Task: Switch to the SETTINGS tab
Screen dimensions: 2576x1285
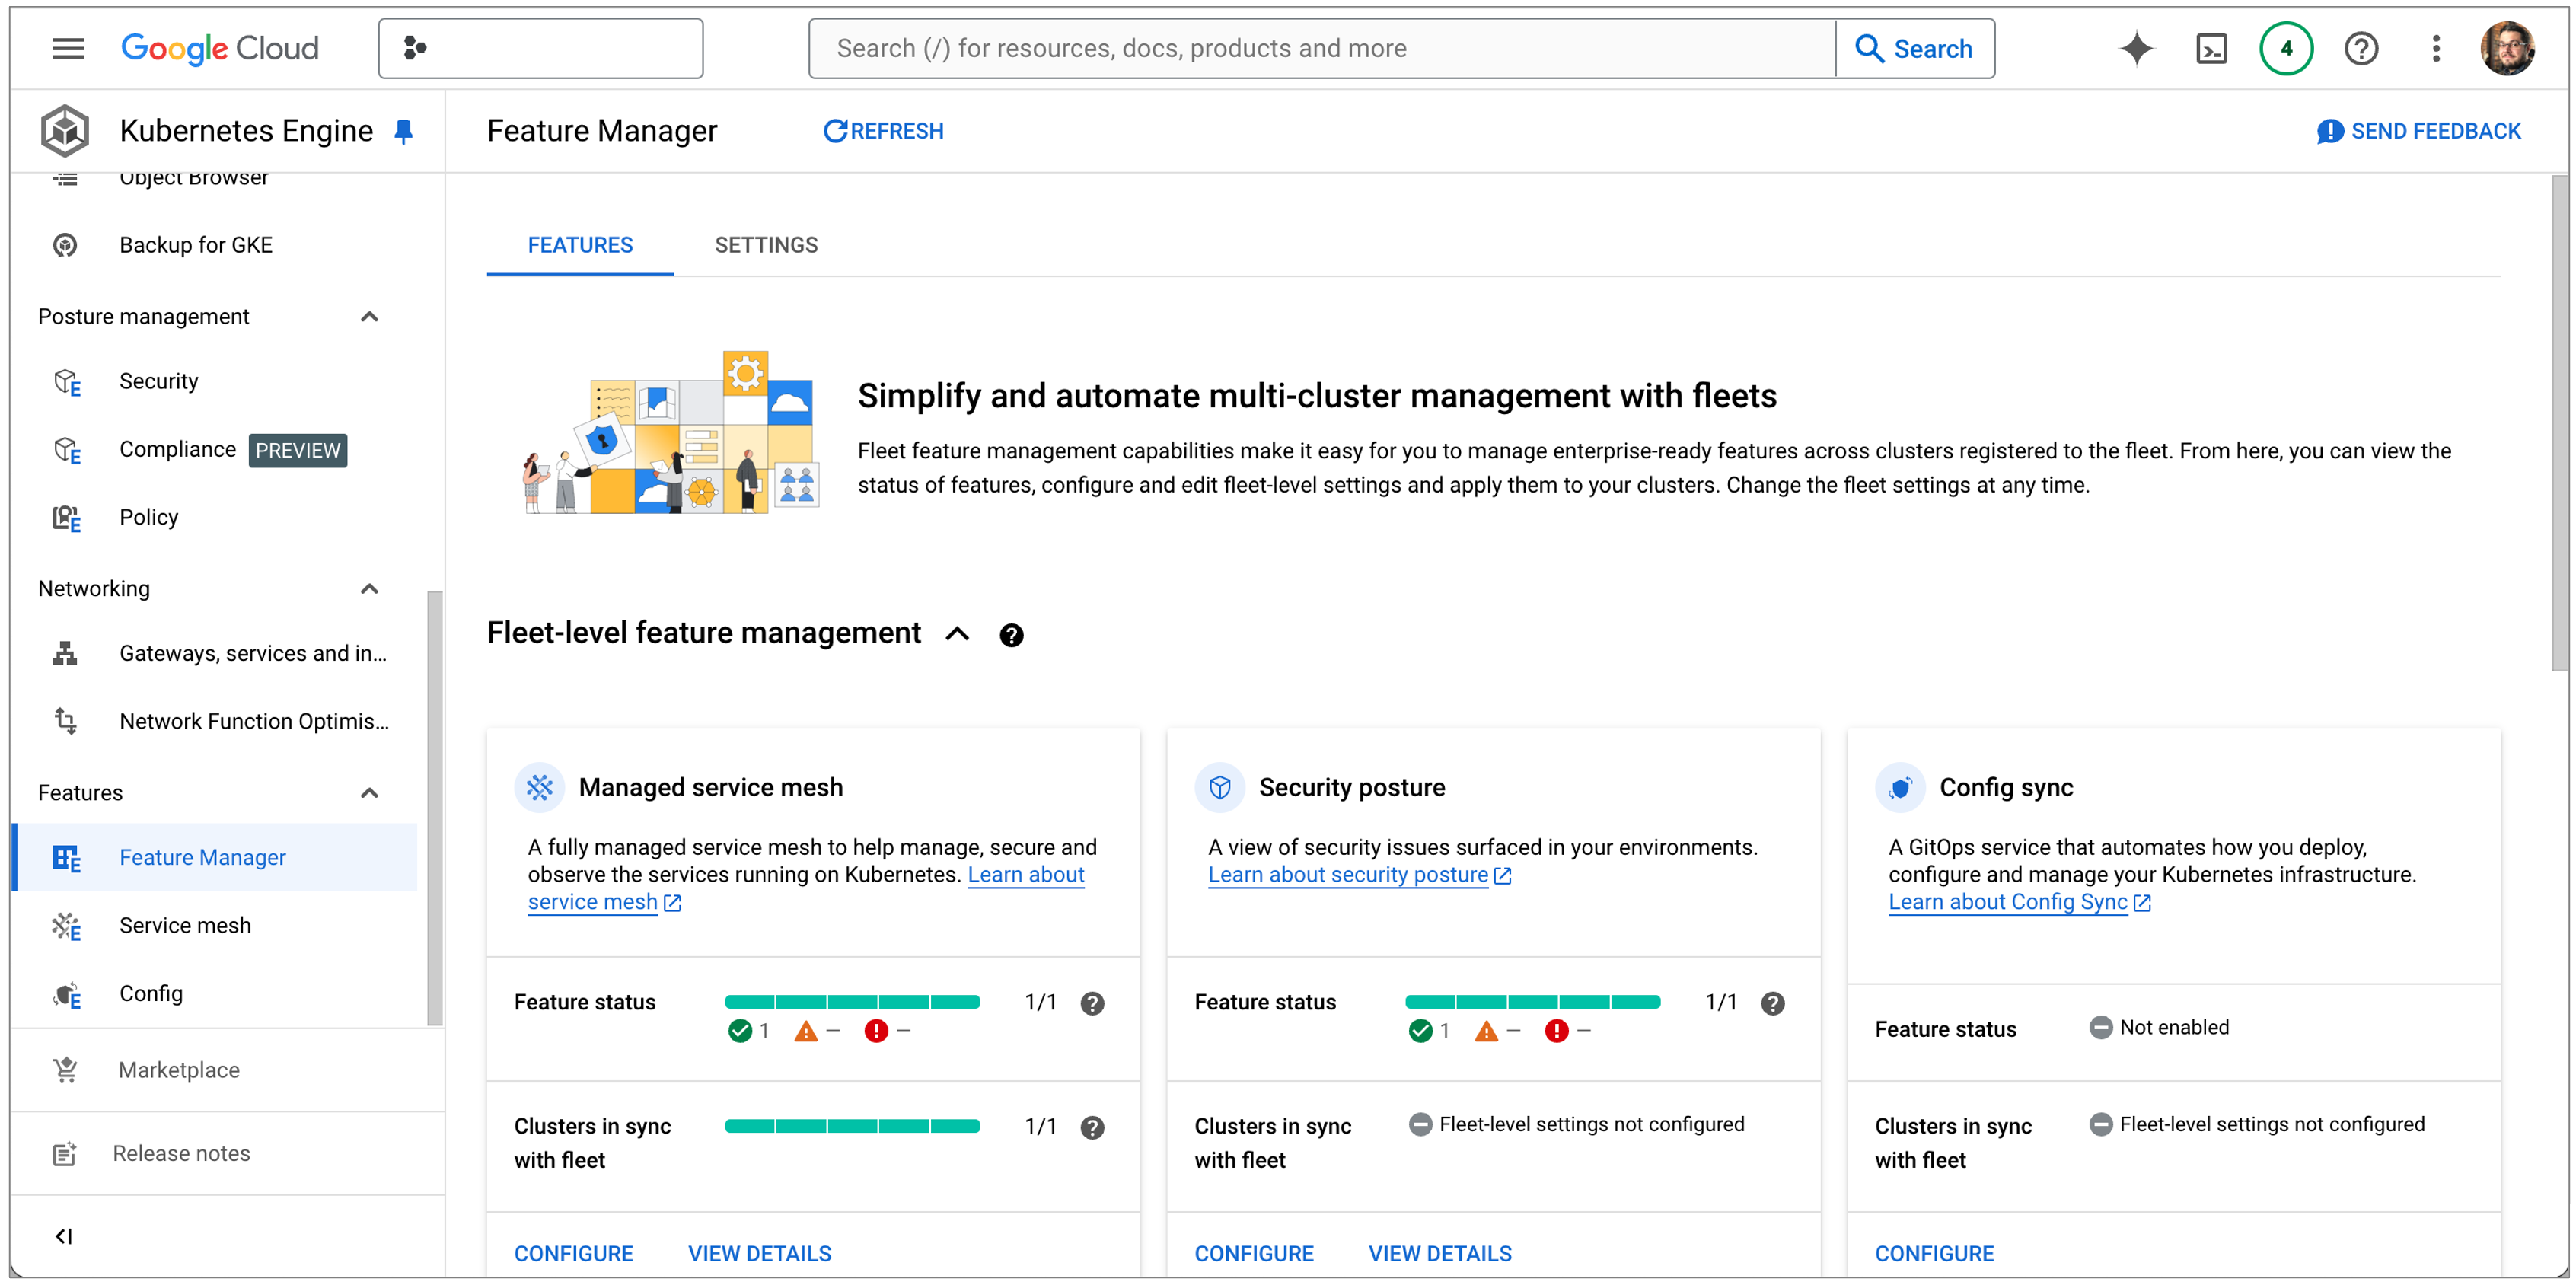Action: [766, 245]
